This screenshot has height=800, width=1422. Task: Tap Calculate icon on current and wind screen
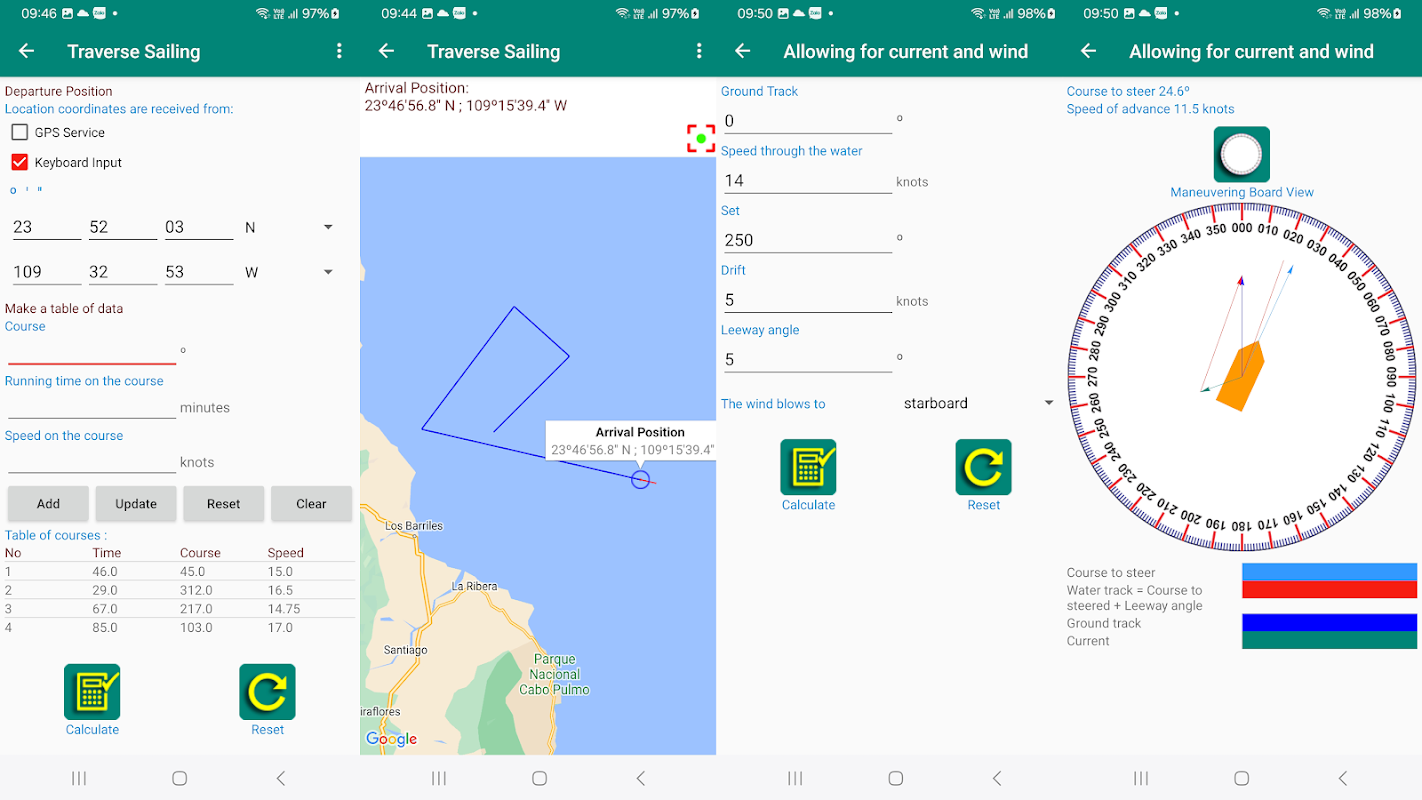808,467
